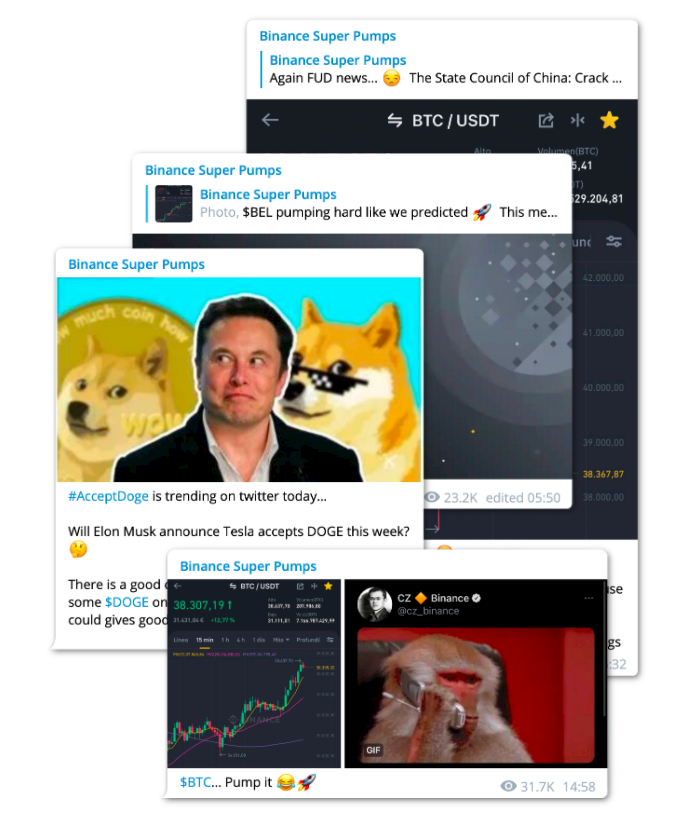694x817 pixels.
Task: Click the share icon beside BTC / USDT
Action: click(546, 120)
